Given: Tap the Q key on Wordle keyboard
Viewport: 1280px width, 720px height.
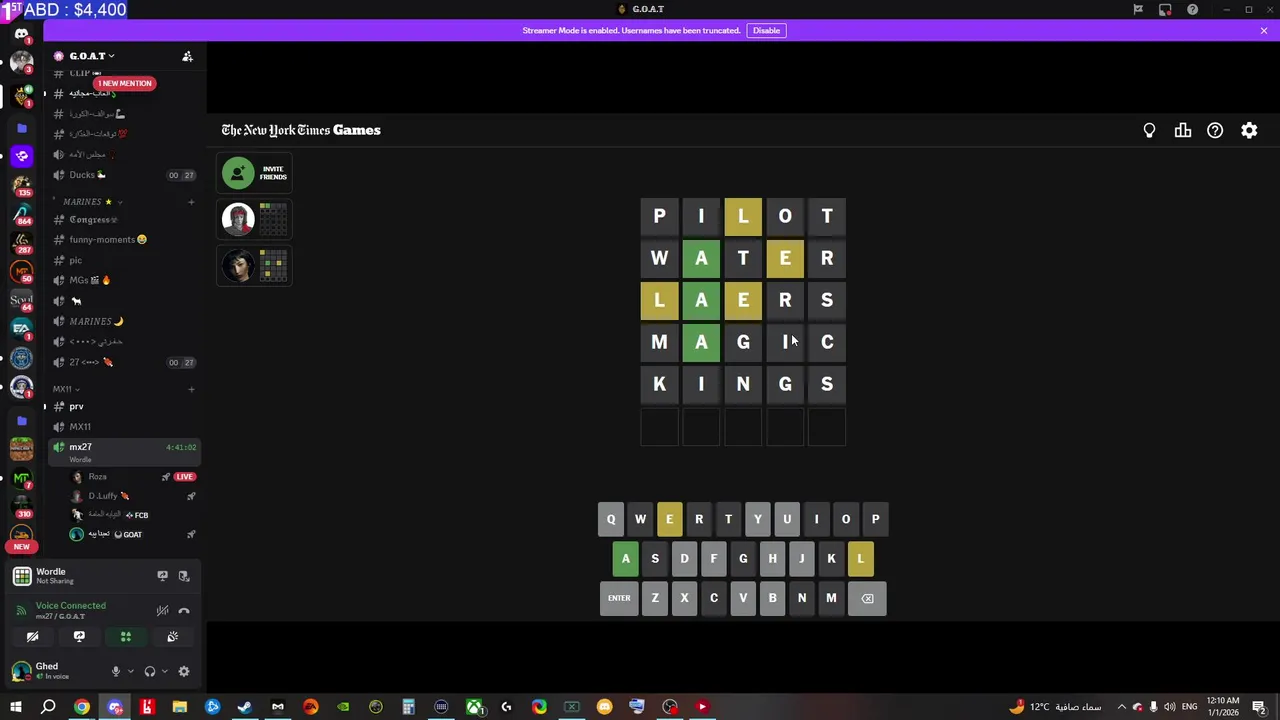Looking at the screenshot, I should pos(611,519).
